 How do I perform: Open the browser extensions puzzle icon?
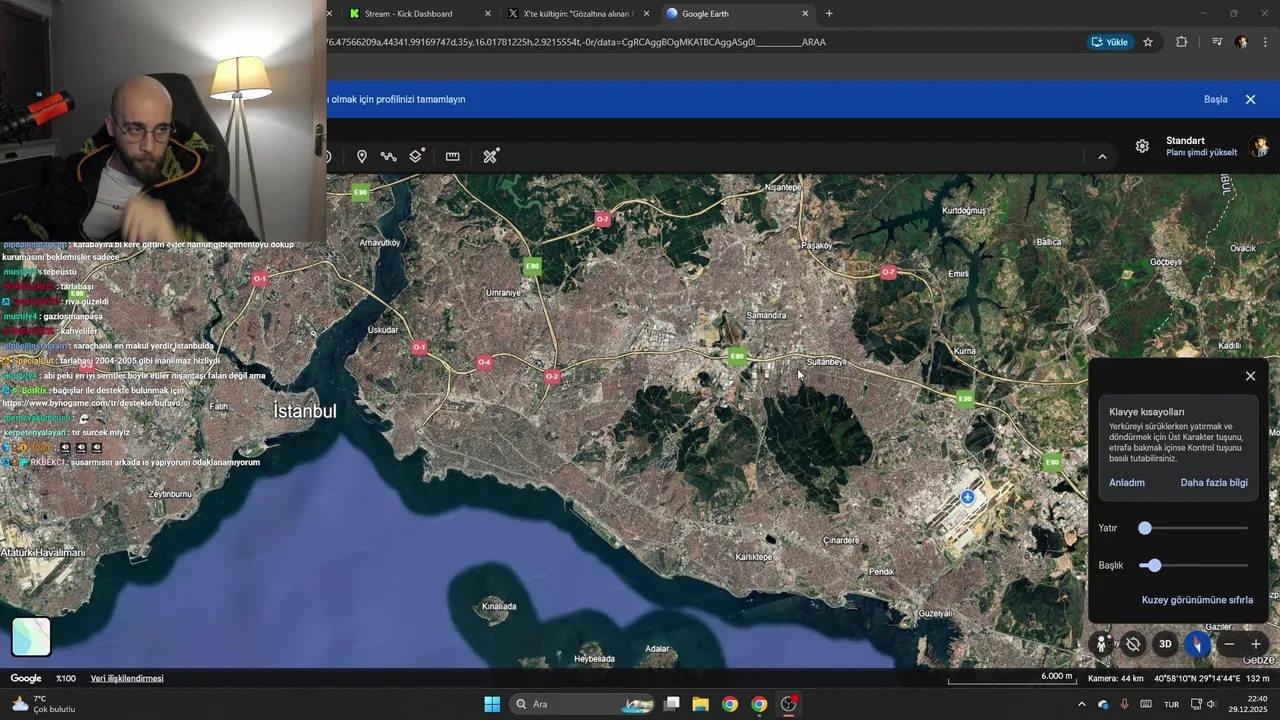[1182, 42]
